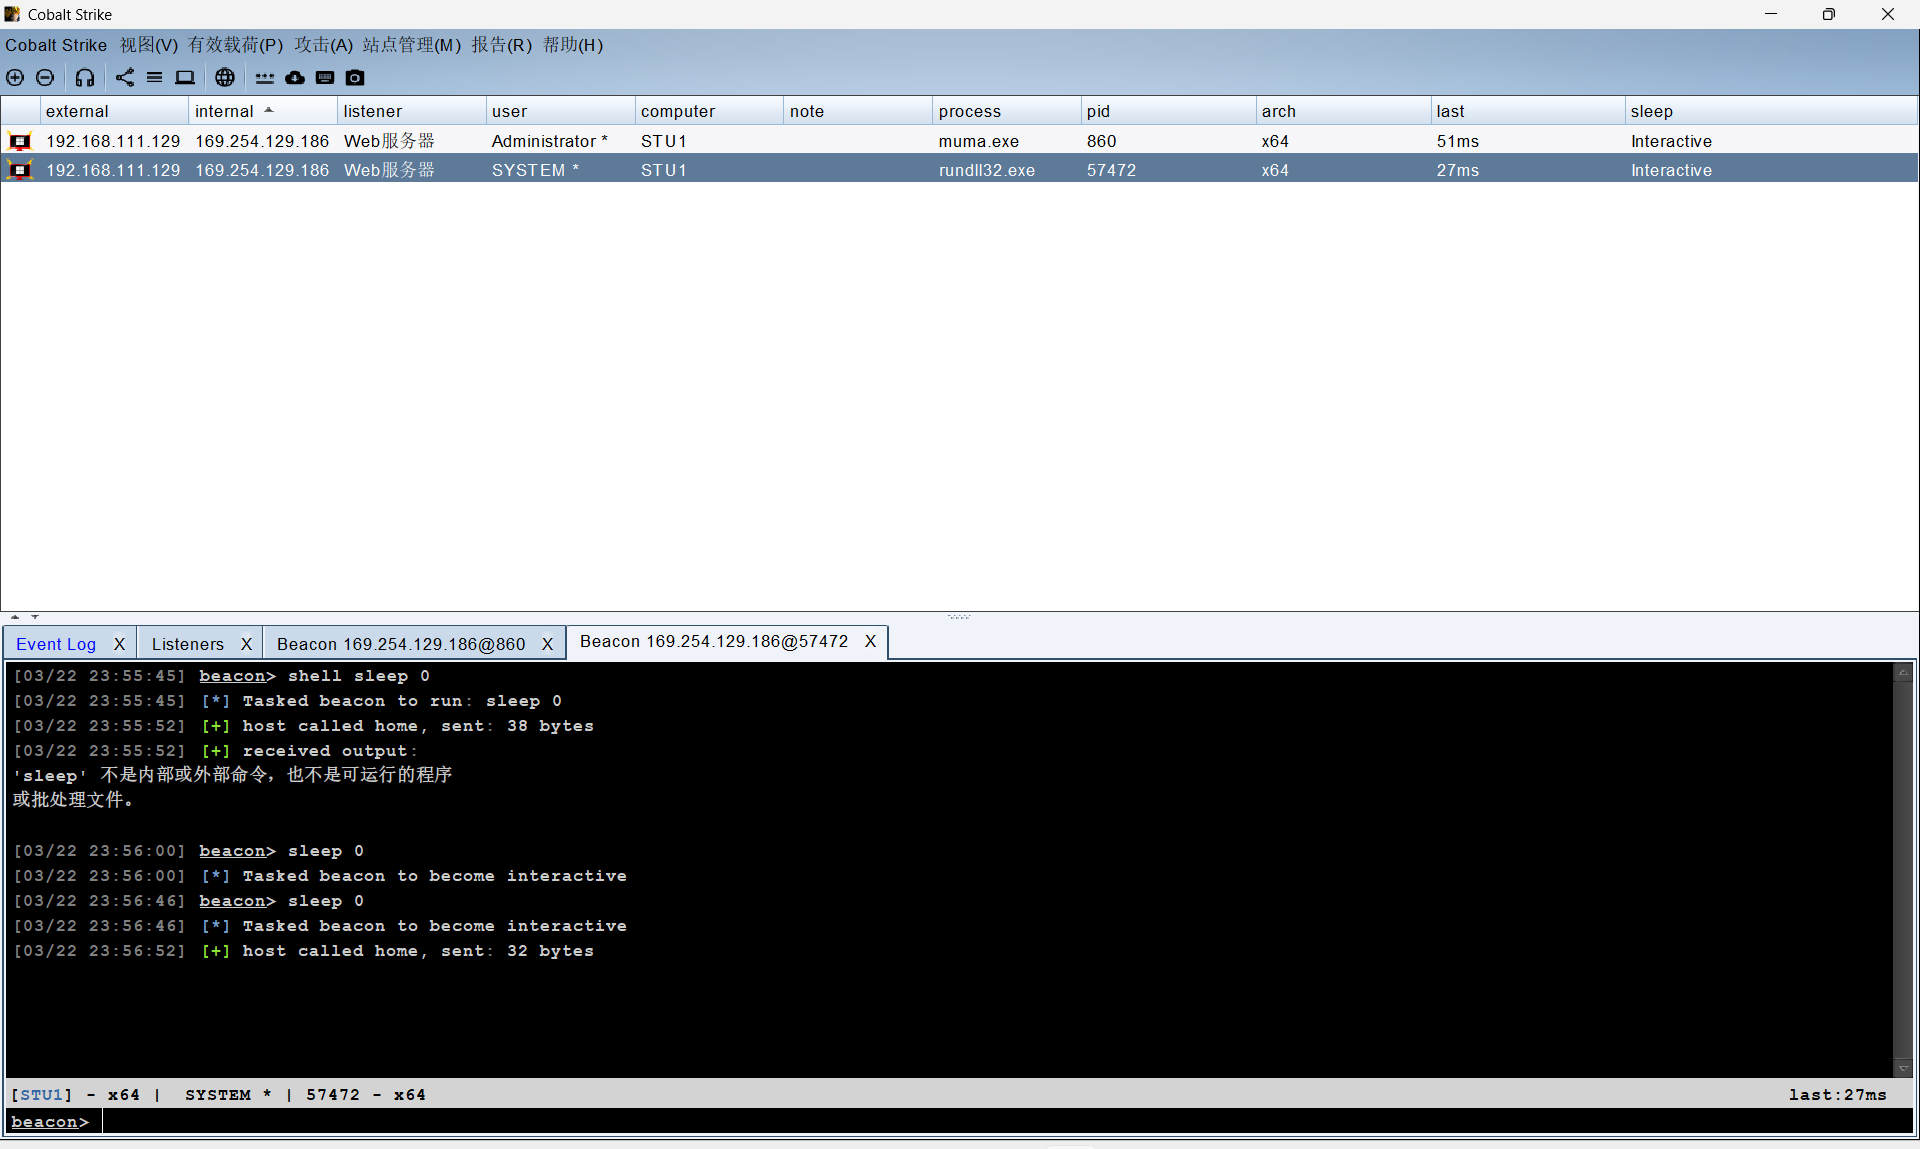Click the down arrow on the pane splitter
Image resolution: width=1920 pixels, height=1149 pixels.
[x=35, y=617]
